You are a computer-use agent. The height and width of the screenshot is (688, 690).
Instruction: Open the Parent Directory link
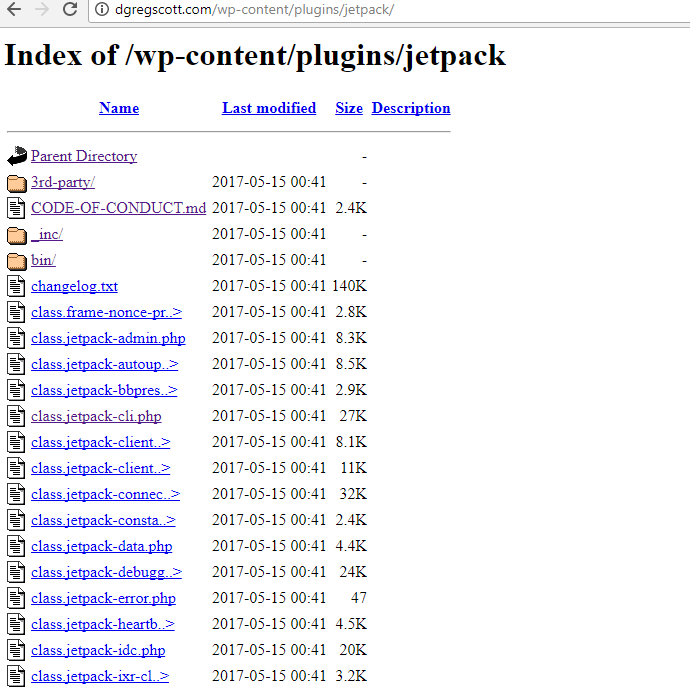pos(84,156)
